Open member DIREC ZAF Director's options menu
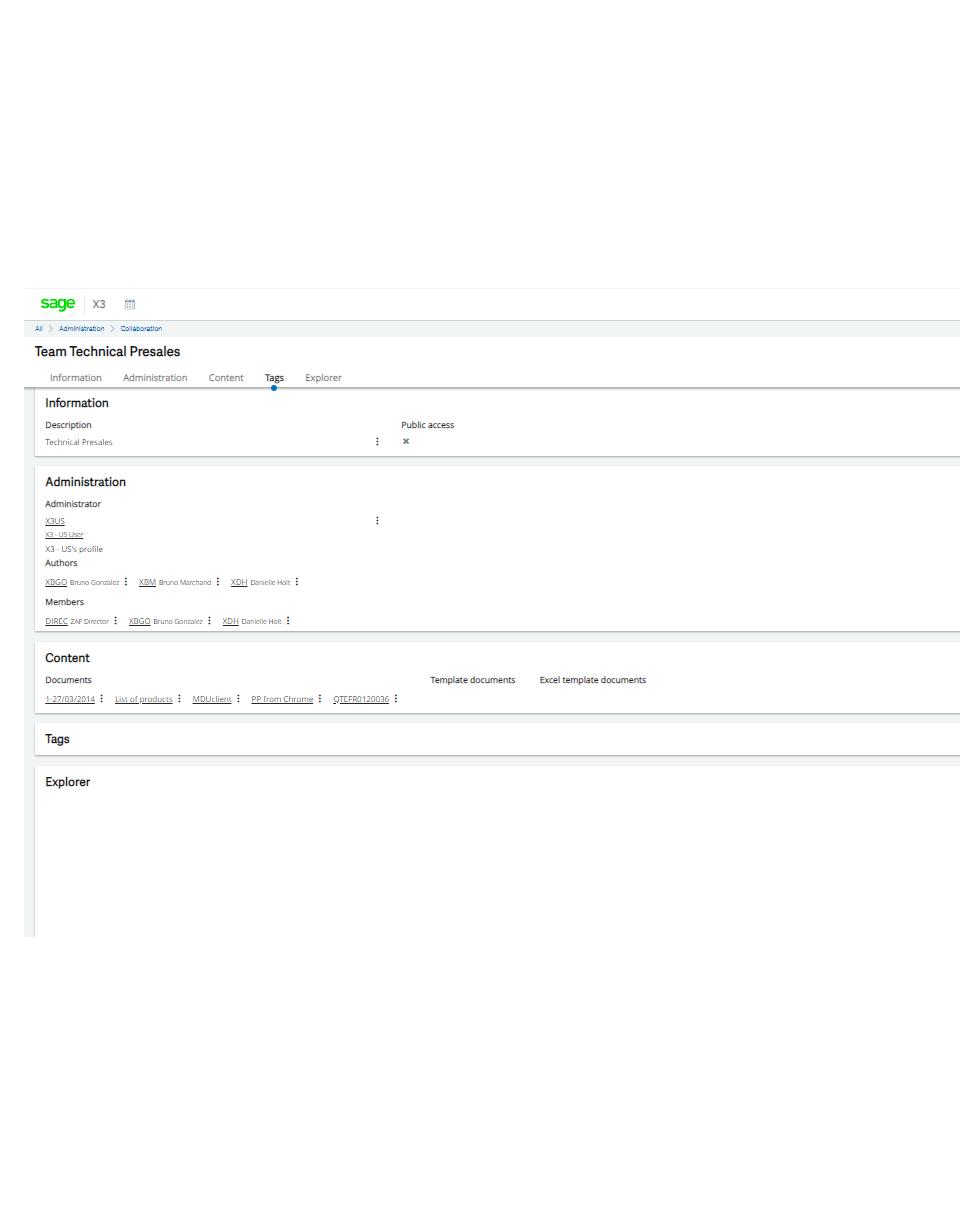This screenshot has width=960, height=1224. 116,620
